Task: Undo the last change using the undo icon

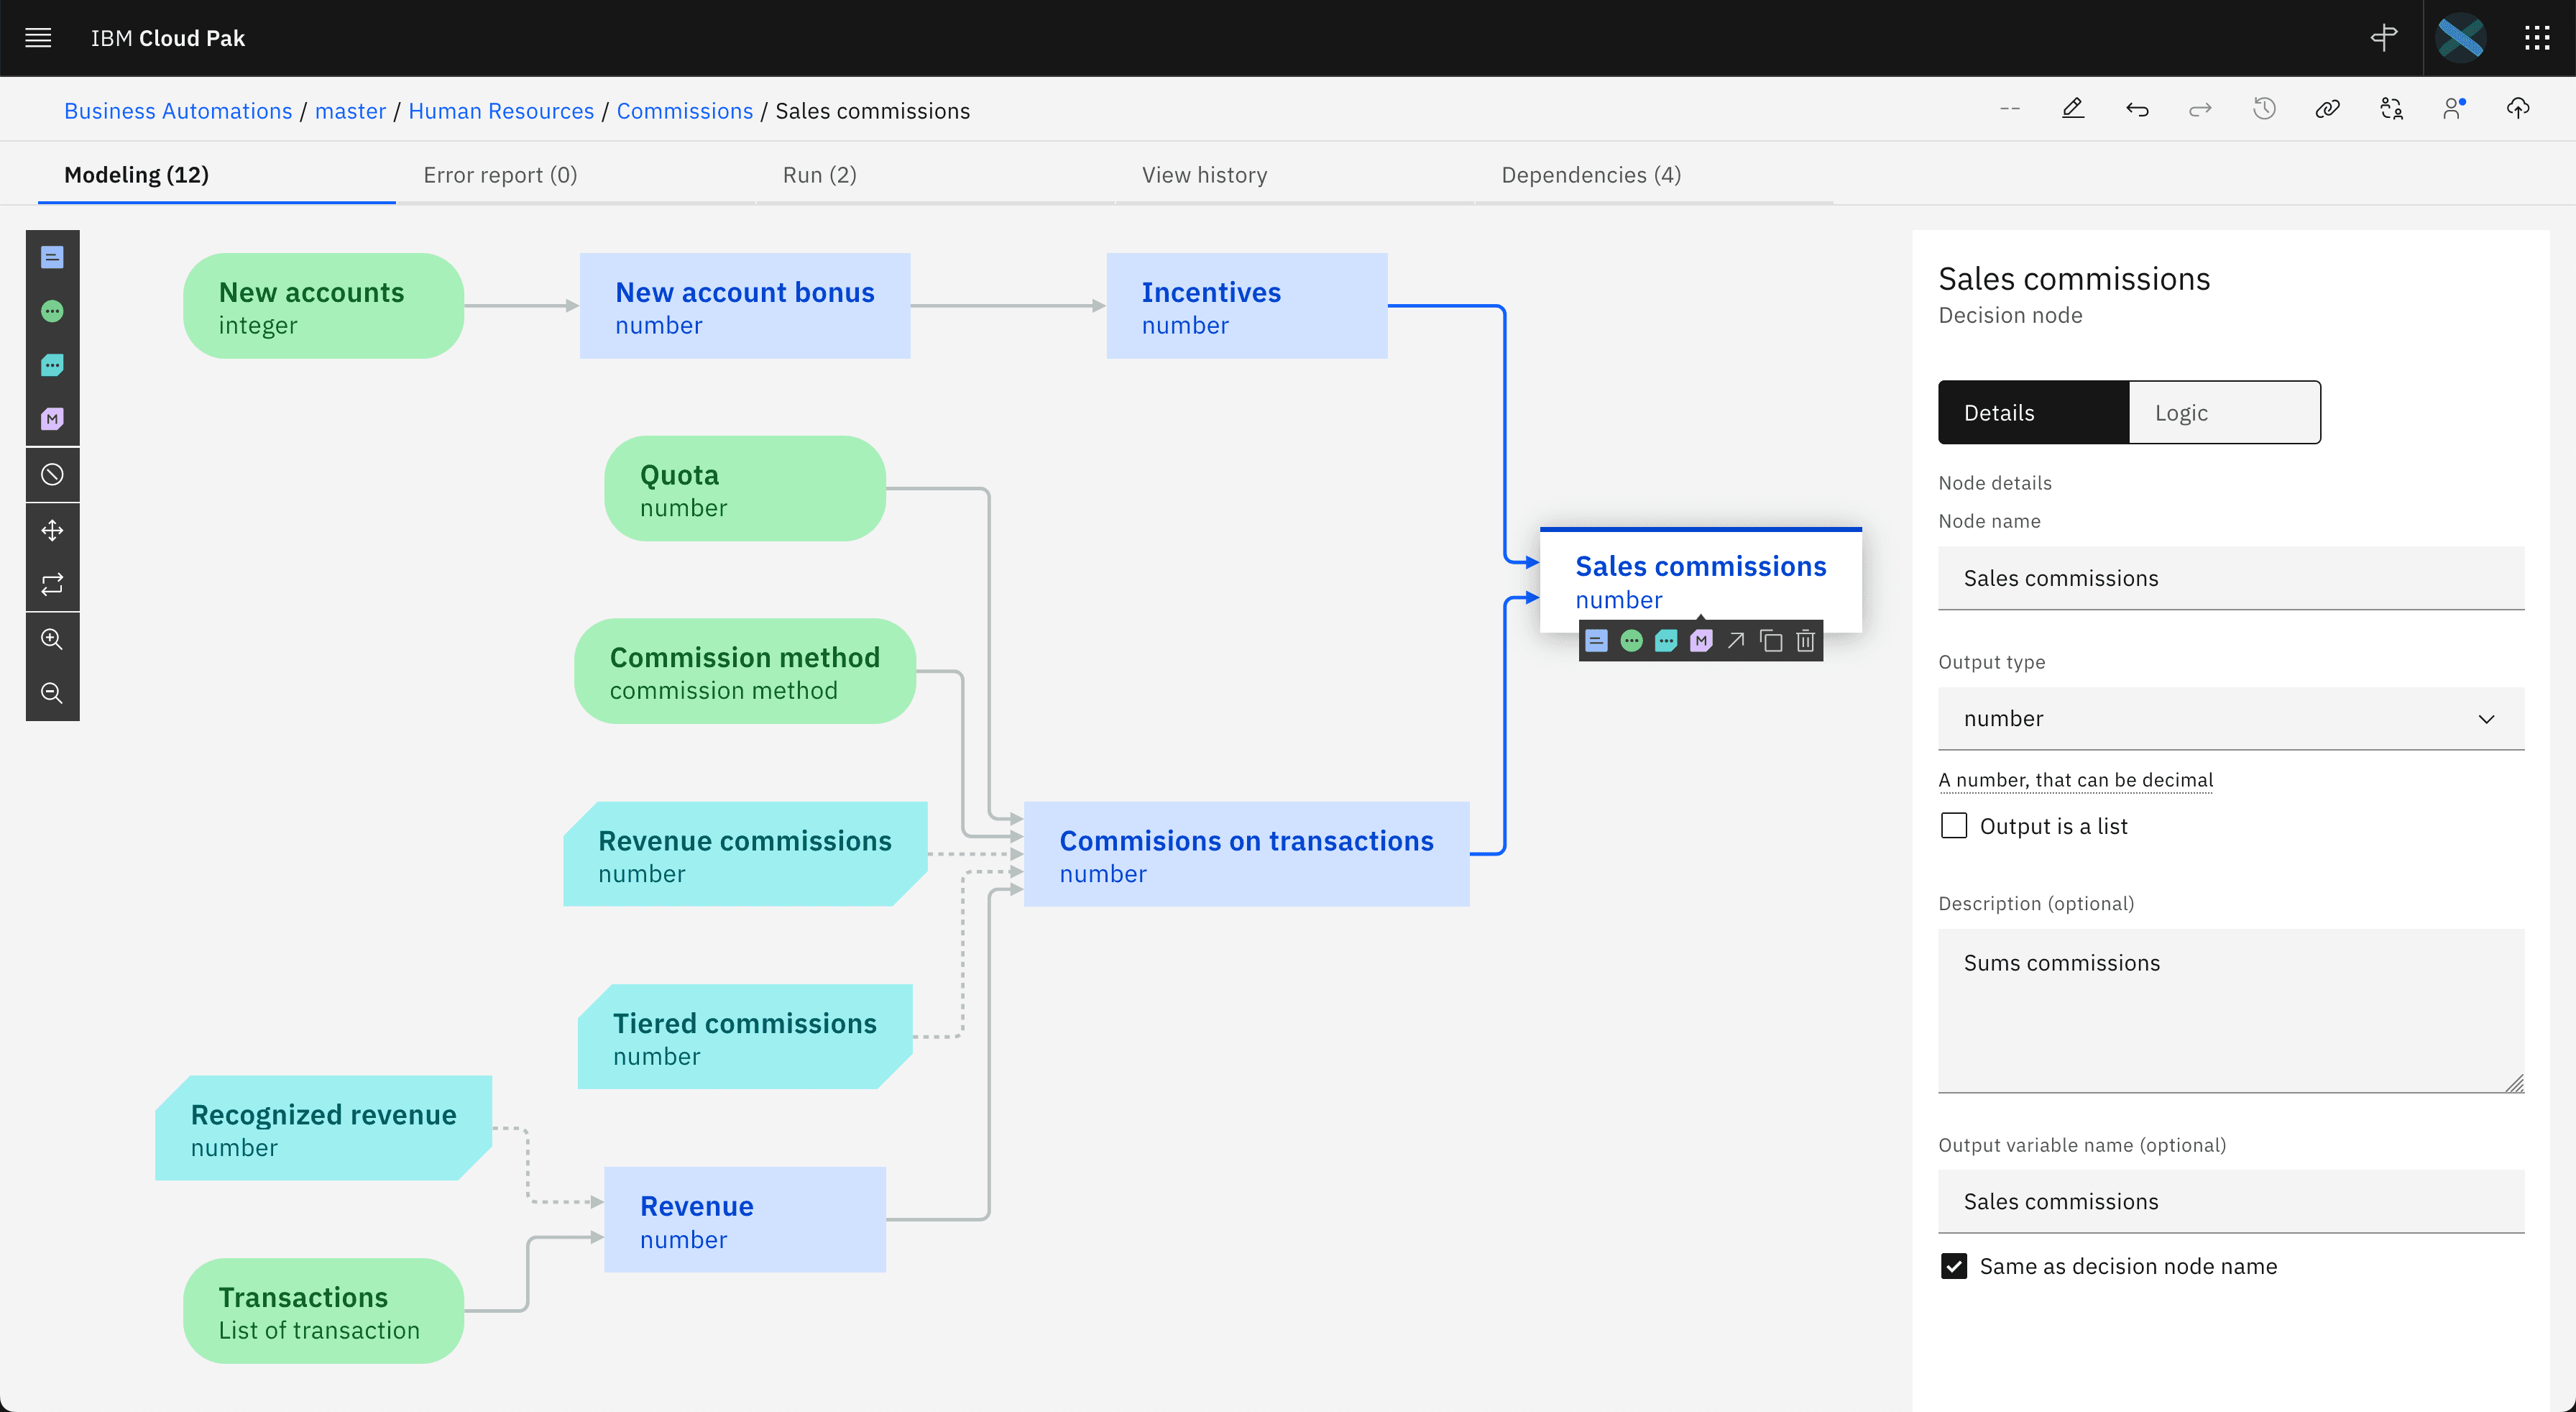Action: click(x=2137, y=109)
